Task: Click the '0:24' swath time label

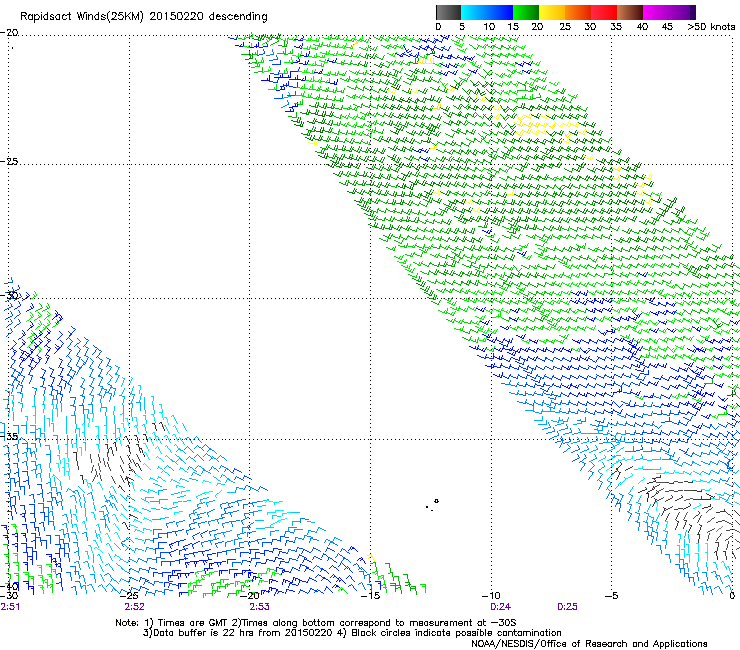Action: (500, 607)
